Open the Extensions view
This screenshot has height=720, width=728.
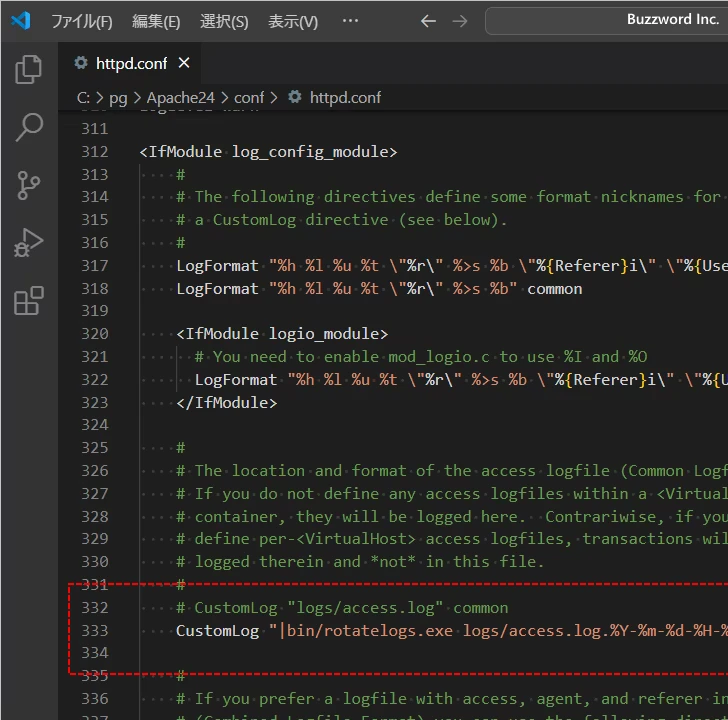click(x=29, y=301)
